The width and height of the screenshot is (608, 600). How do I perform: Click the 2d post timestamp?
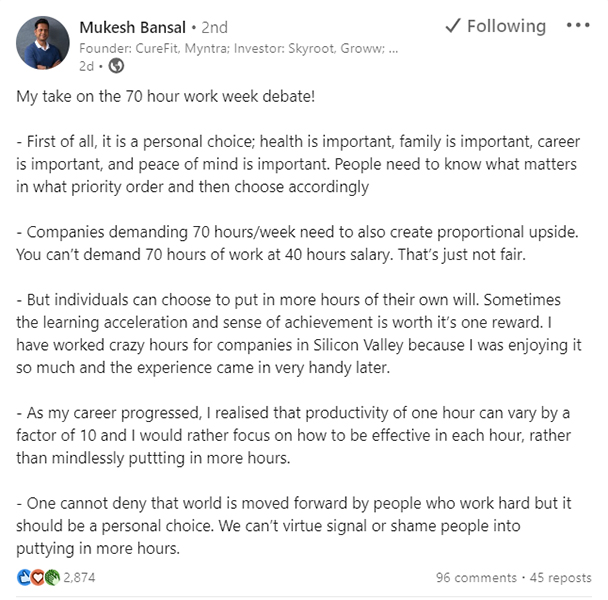click(86, 66)
